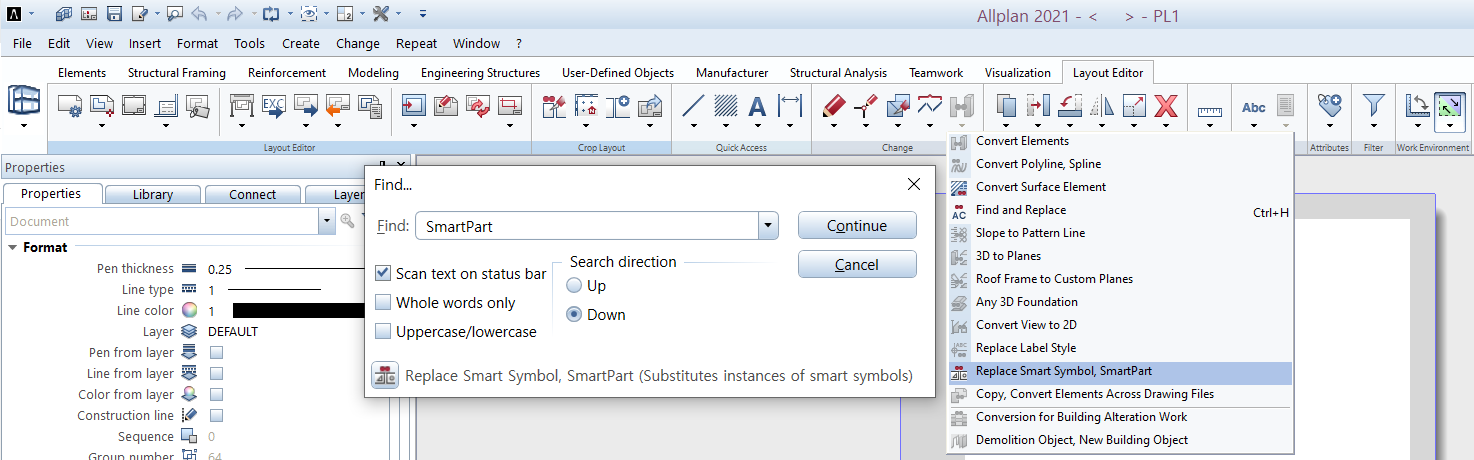1474x460 pixels.
Task: Open the Find field dropdown arrow
Action: coord(768,226)
